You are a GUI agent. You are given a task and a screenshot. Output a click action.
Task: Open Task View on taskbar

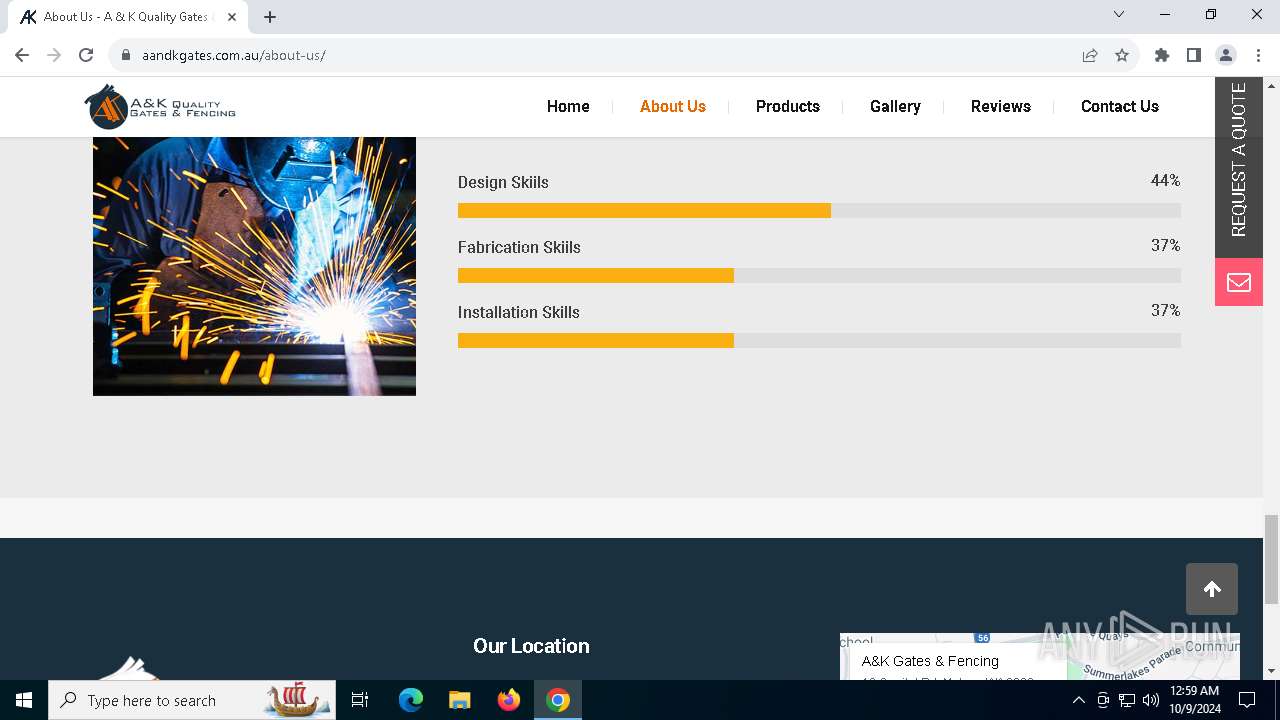pyautogui.click(x=360, y=700)
